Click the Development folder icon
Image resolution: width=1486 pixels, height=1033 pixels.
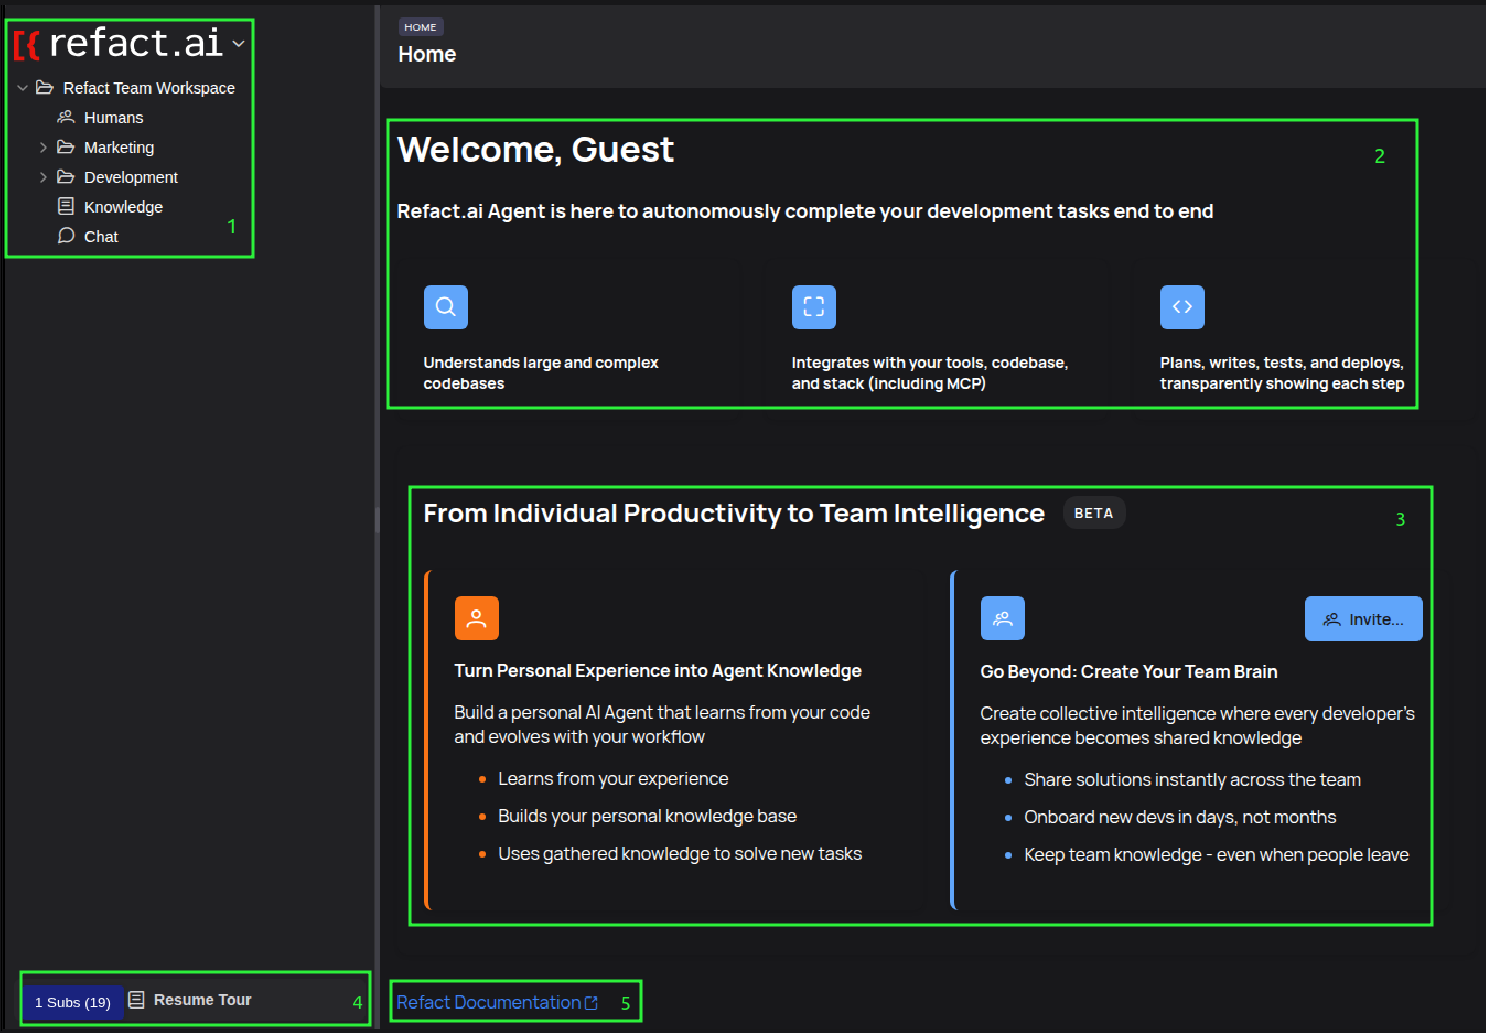click(x=66, y=177)
